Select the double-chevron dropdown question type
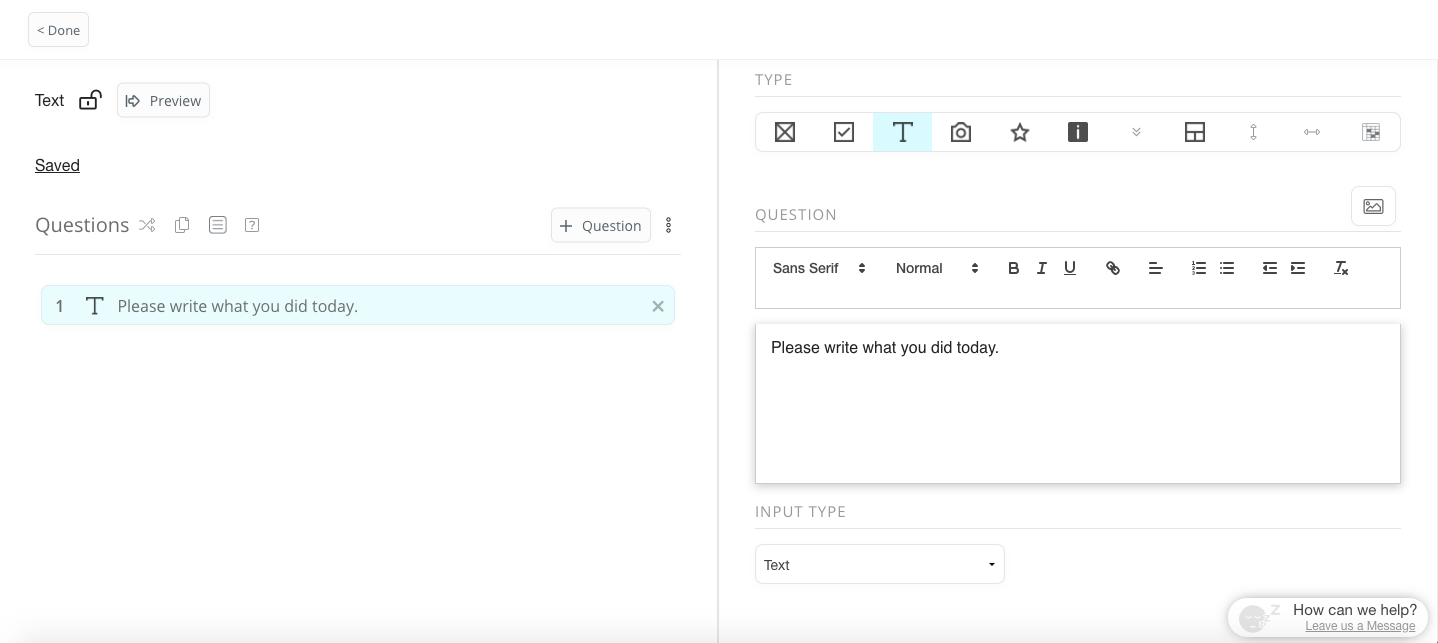The width and height of the screenshot is (1438, 643). point(1136,132)
